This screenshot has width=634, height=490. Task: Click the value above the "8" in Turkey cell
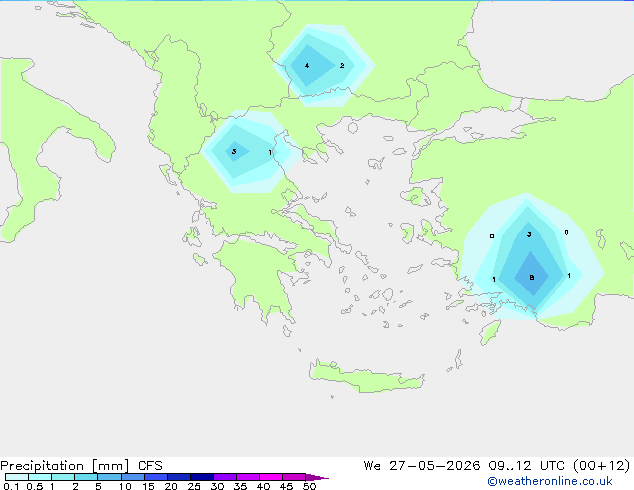(529, 234)
